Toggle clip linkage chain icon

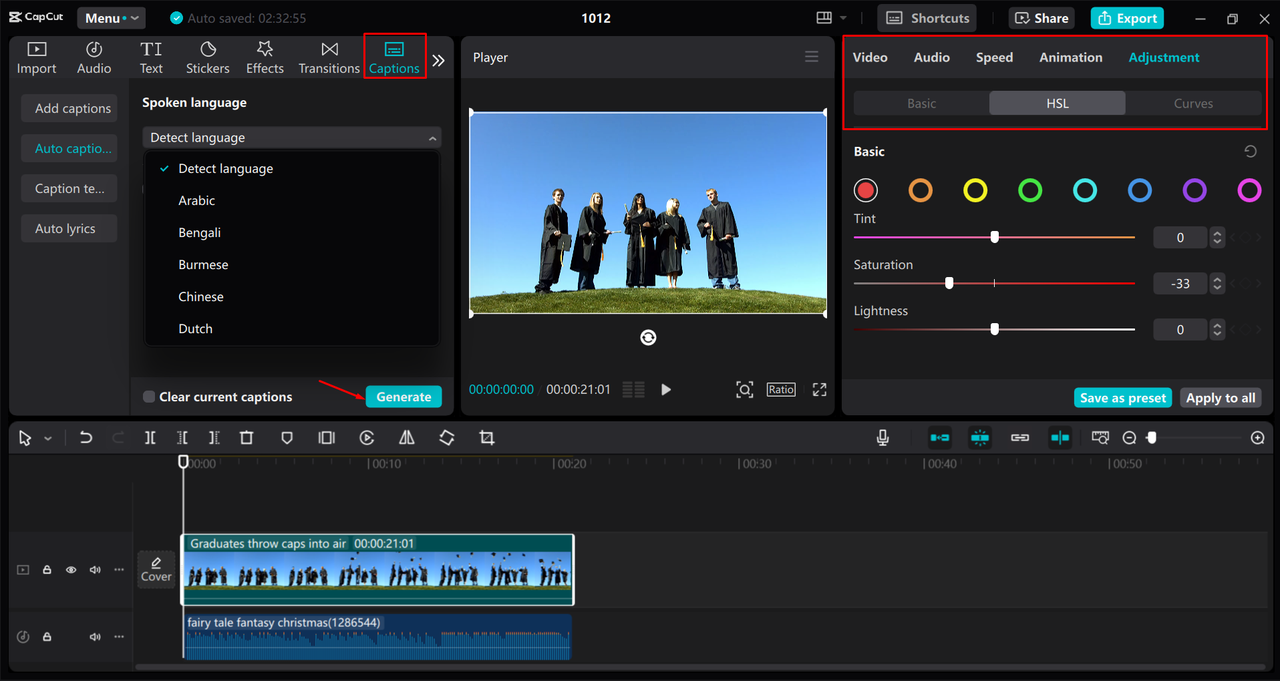(x=1020, y=438)
